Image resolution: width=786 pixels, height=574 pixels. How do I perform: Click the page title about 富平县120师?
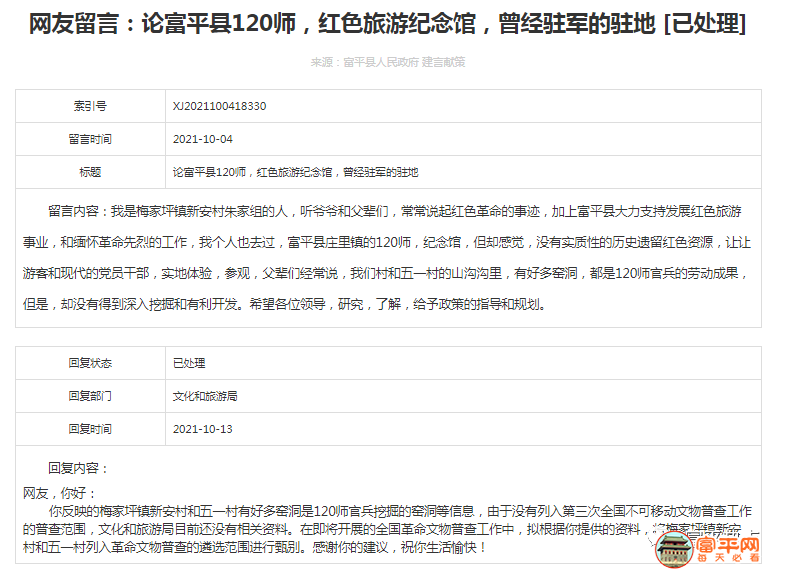[x=387, y=24]
